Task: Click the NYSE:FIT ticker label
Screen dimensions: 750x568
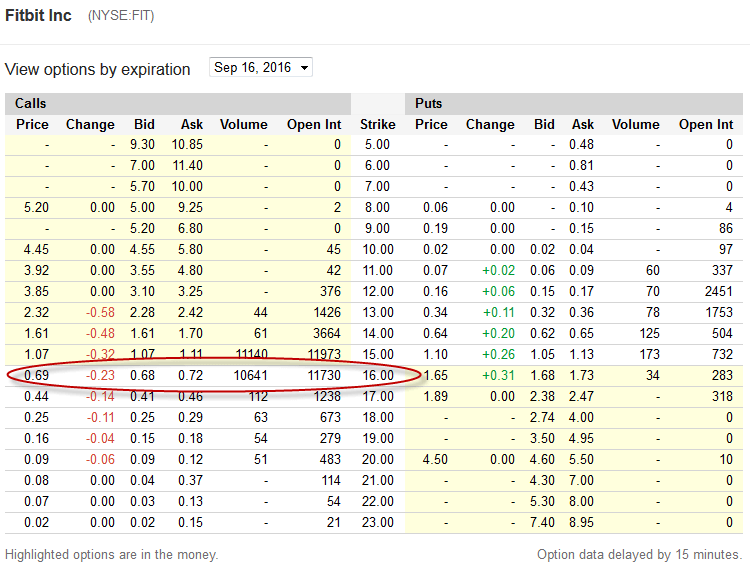Action: [121, 16]
